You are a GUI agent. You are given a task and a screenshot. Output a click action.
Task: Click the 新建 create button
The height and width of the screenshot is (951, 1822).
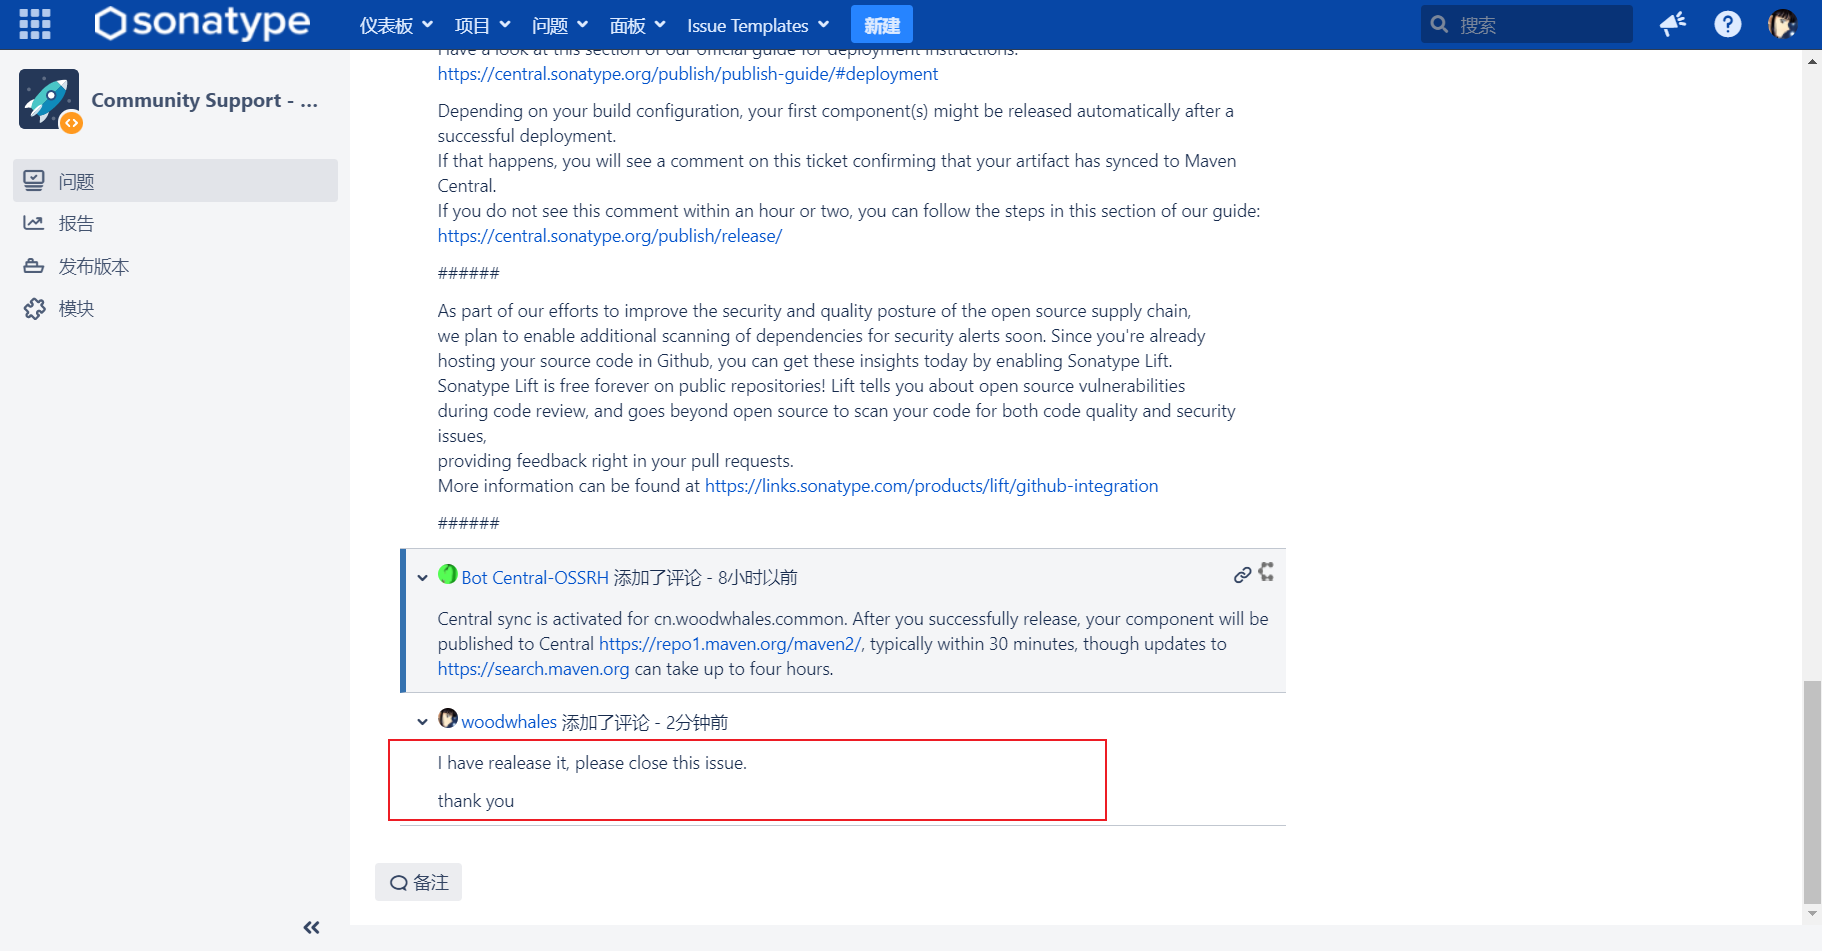pos(882,25)
